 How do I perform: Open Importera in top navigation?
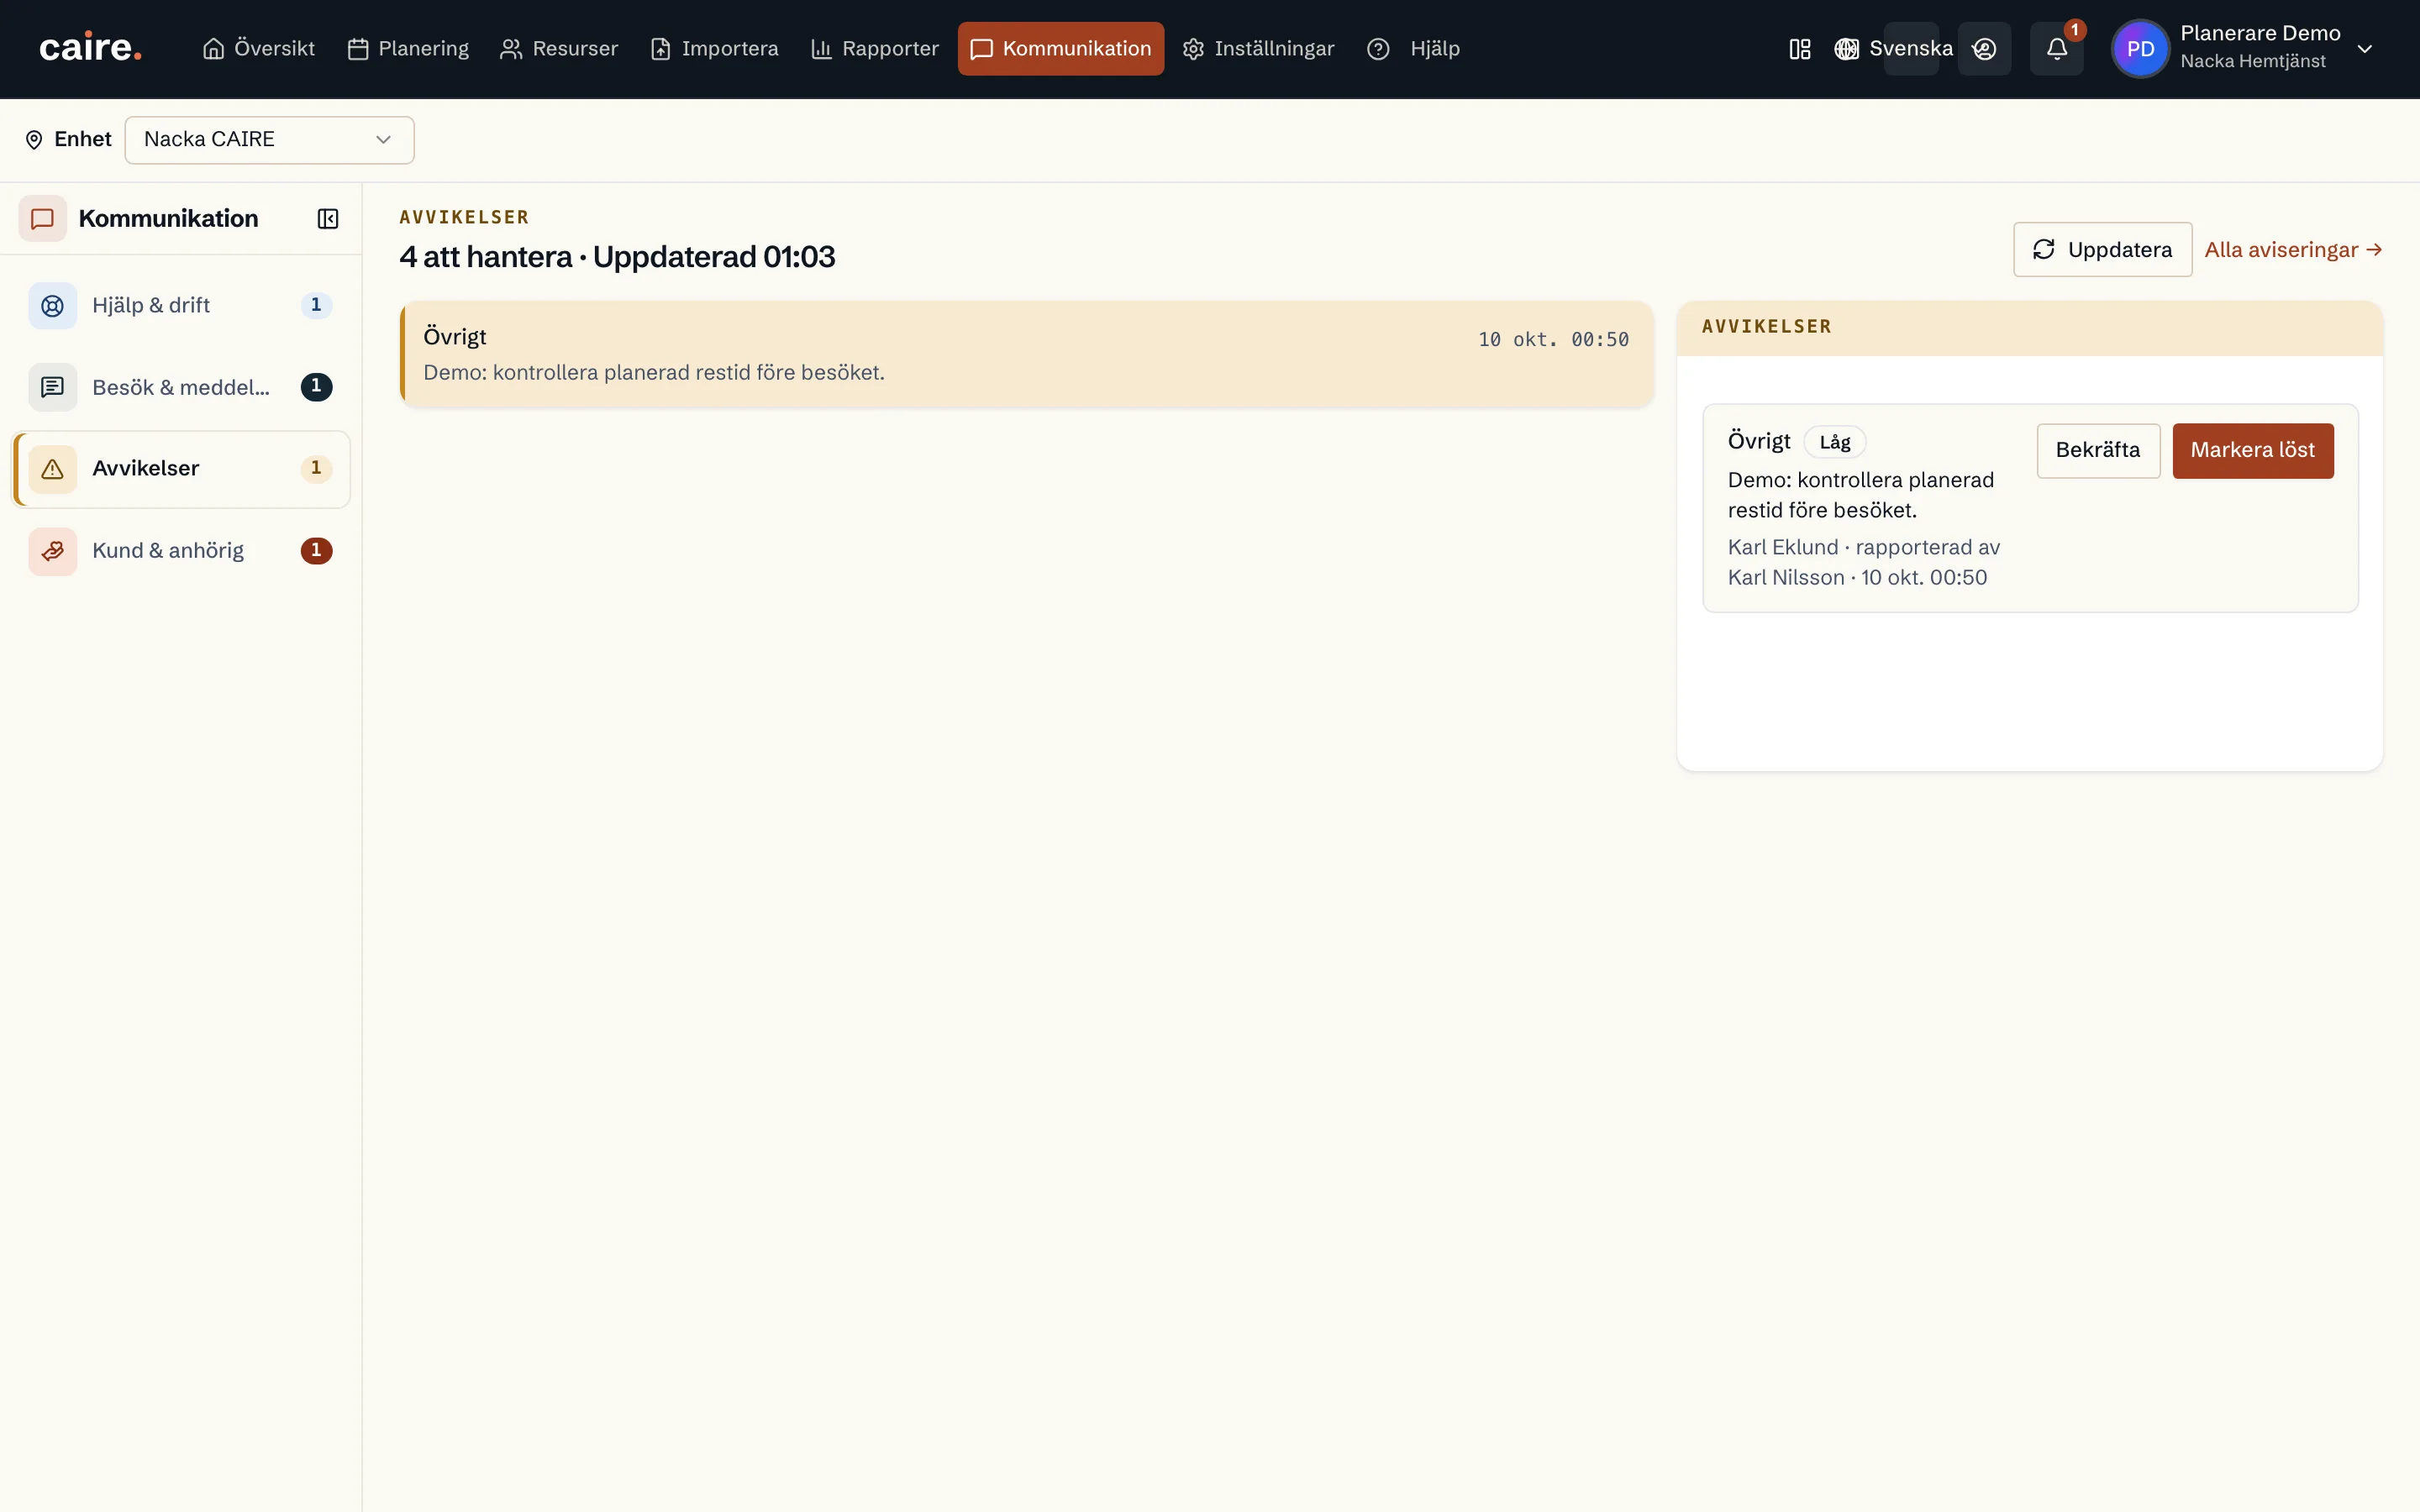[714, 49]
